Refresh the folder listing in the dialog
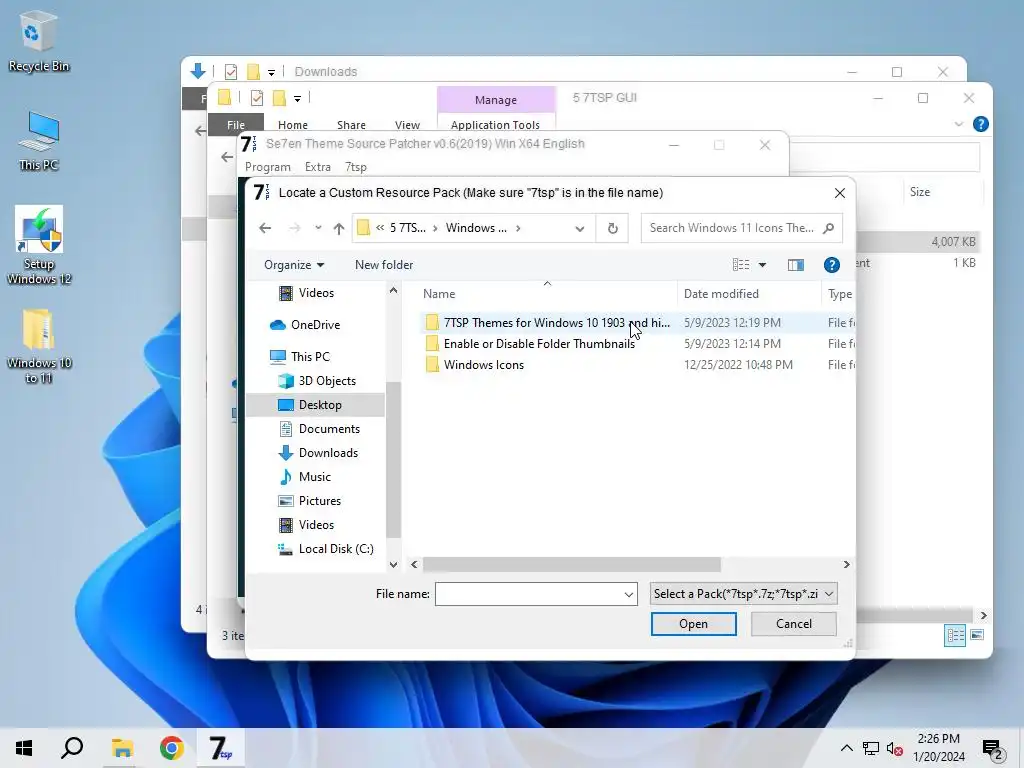 click(613, 228)
